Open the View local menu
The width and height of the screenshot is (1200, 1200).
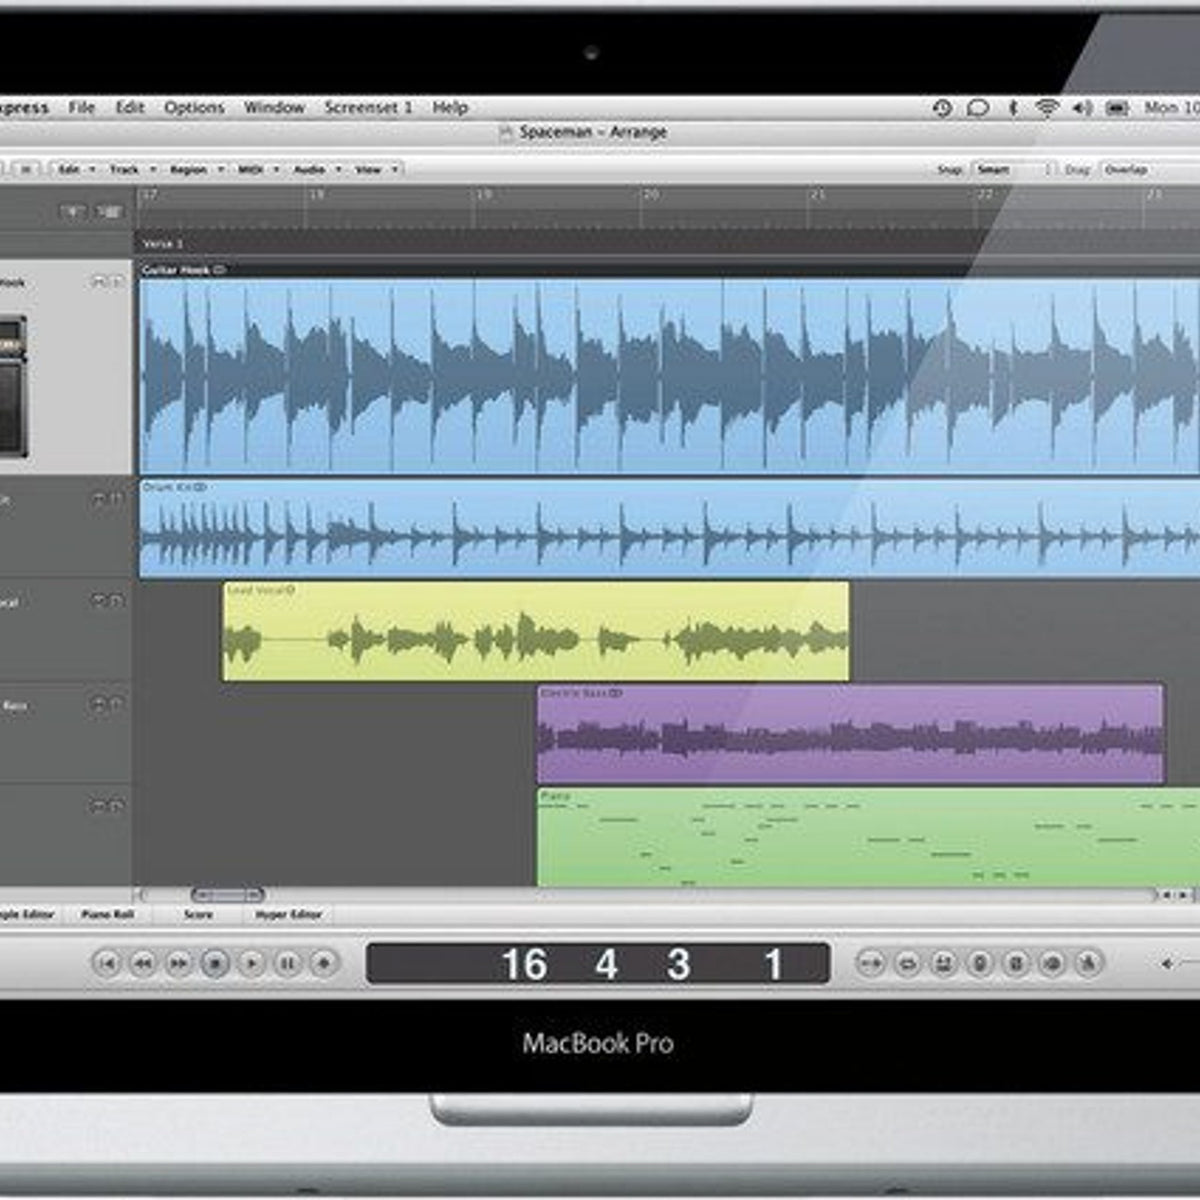click(x=376, y=170)
